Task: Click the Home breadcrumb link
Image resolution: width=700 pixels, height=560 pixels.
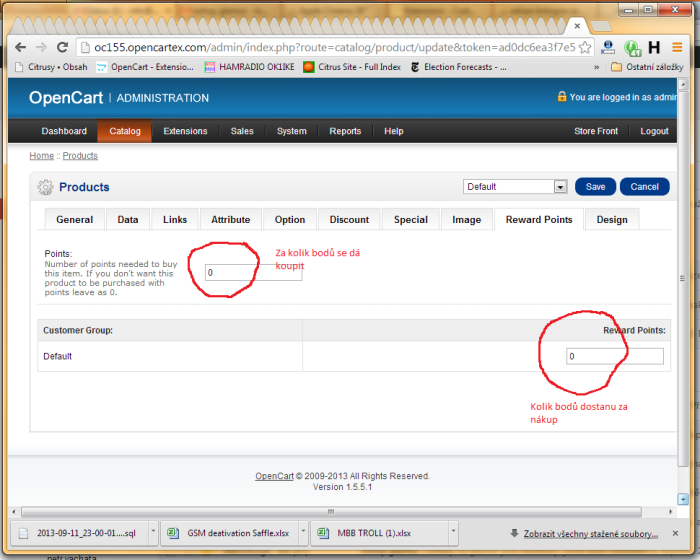Action: coord(42,156)
